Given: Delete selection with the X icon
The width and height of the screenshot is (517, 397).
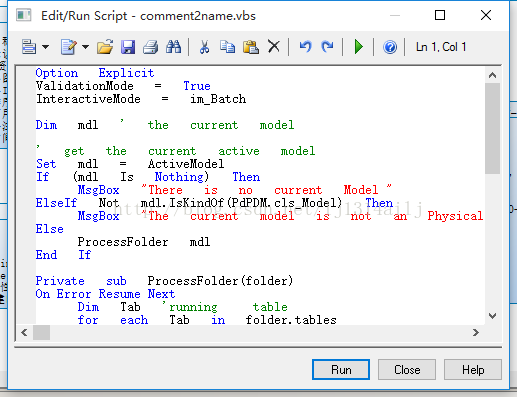Looking at the screenshot, I should point(274,47).
